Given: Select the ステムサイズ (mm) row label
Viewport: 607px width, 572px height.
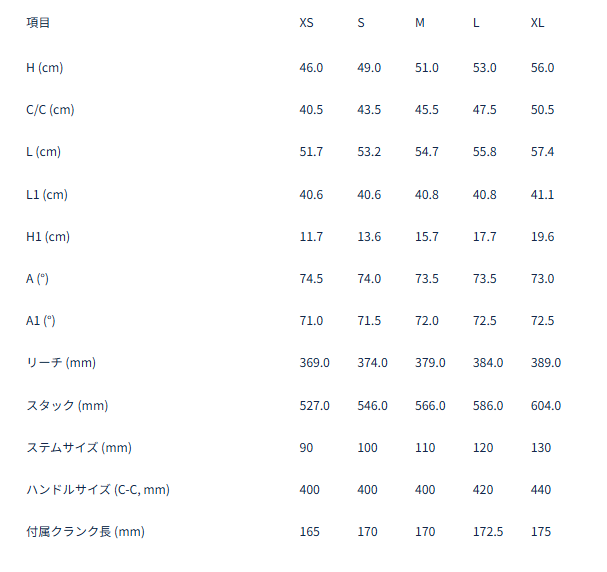Looking at the screenshot, I should [79, 448].
